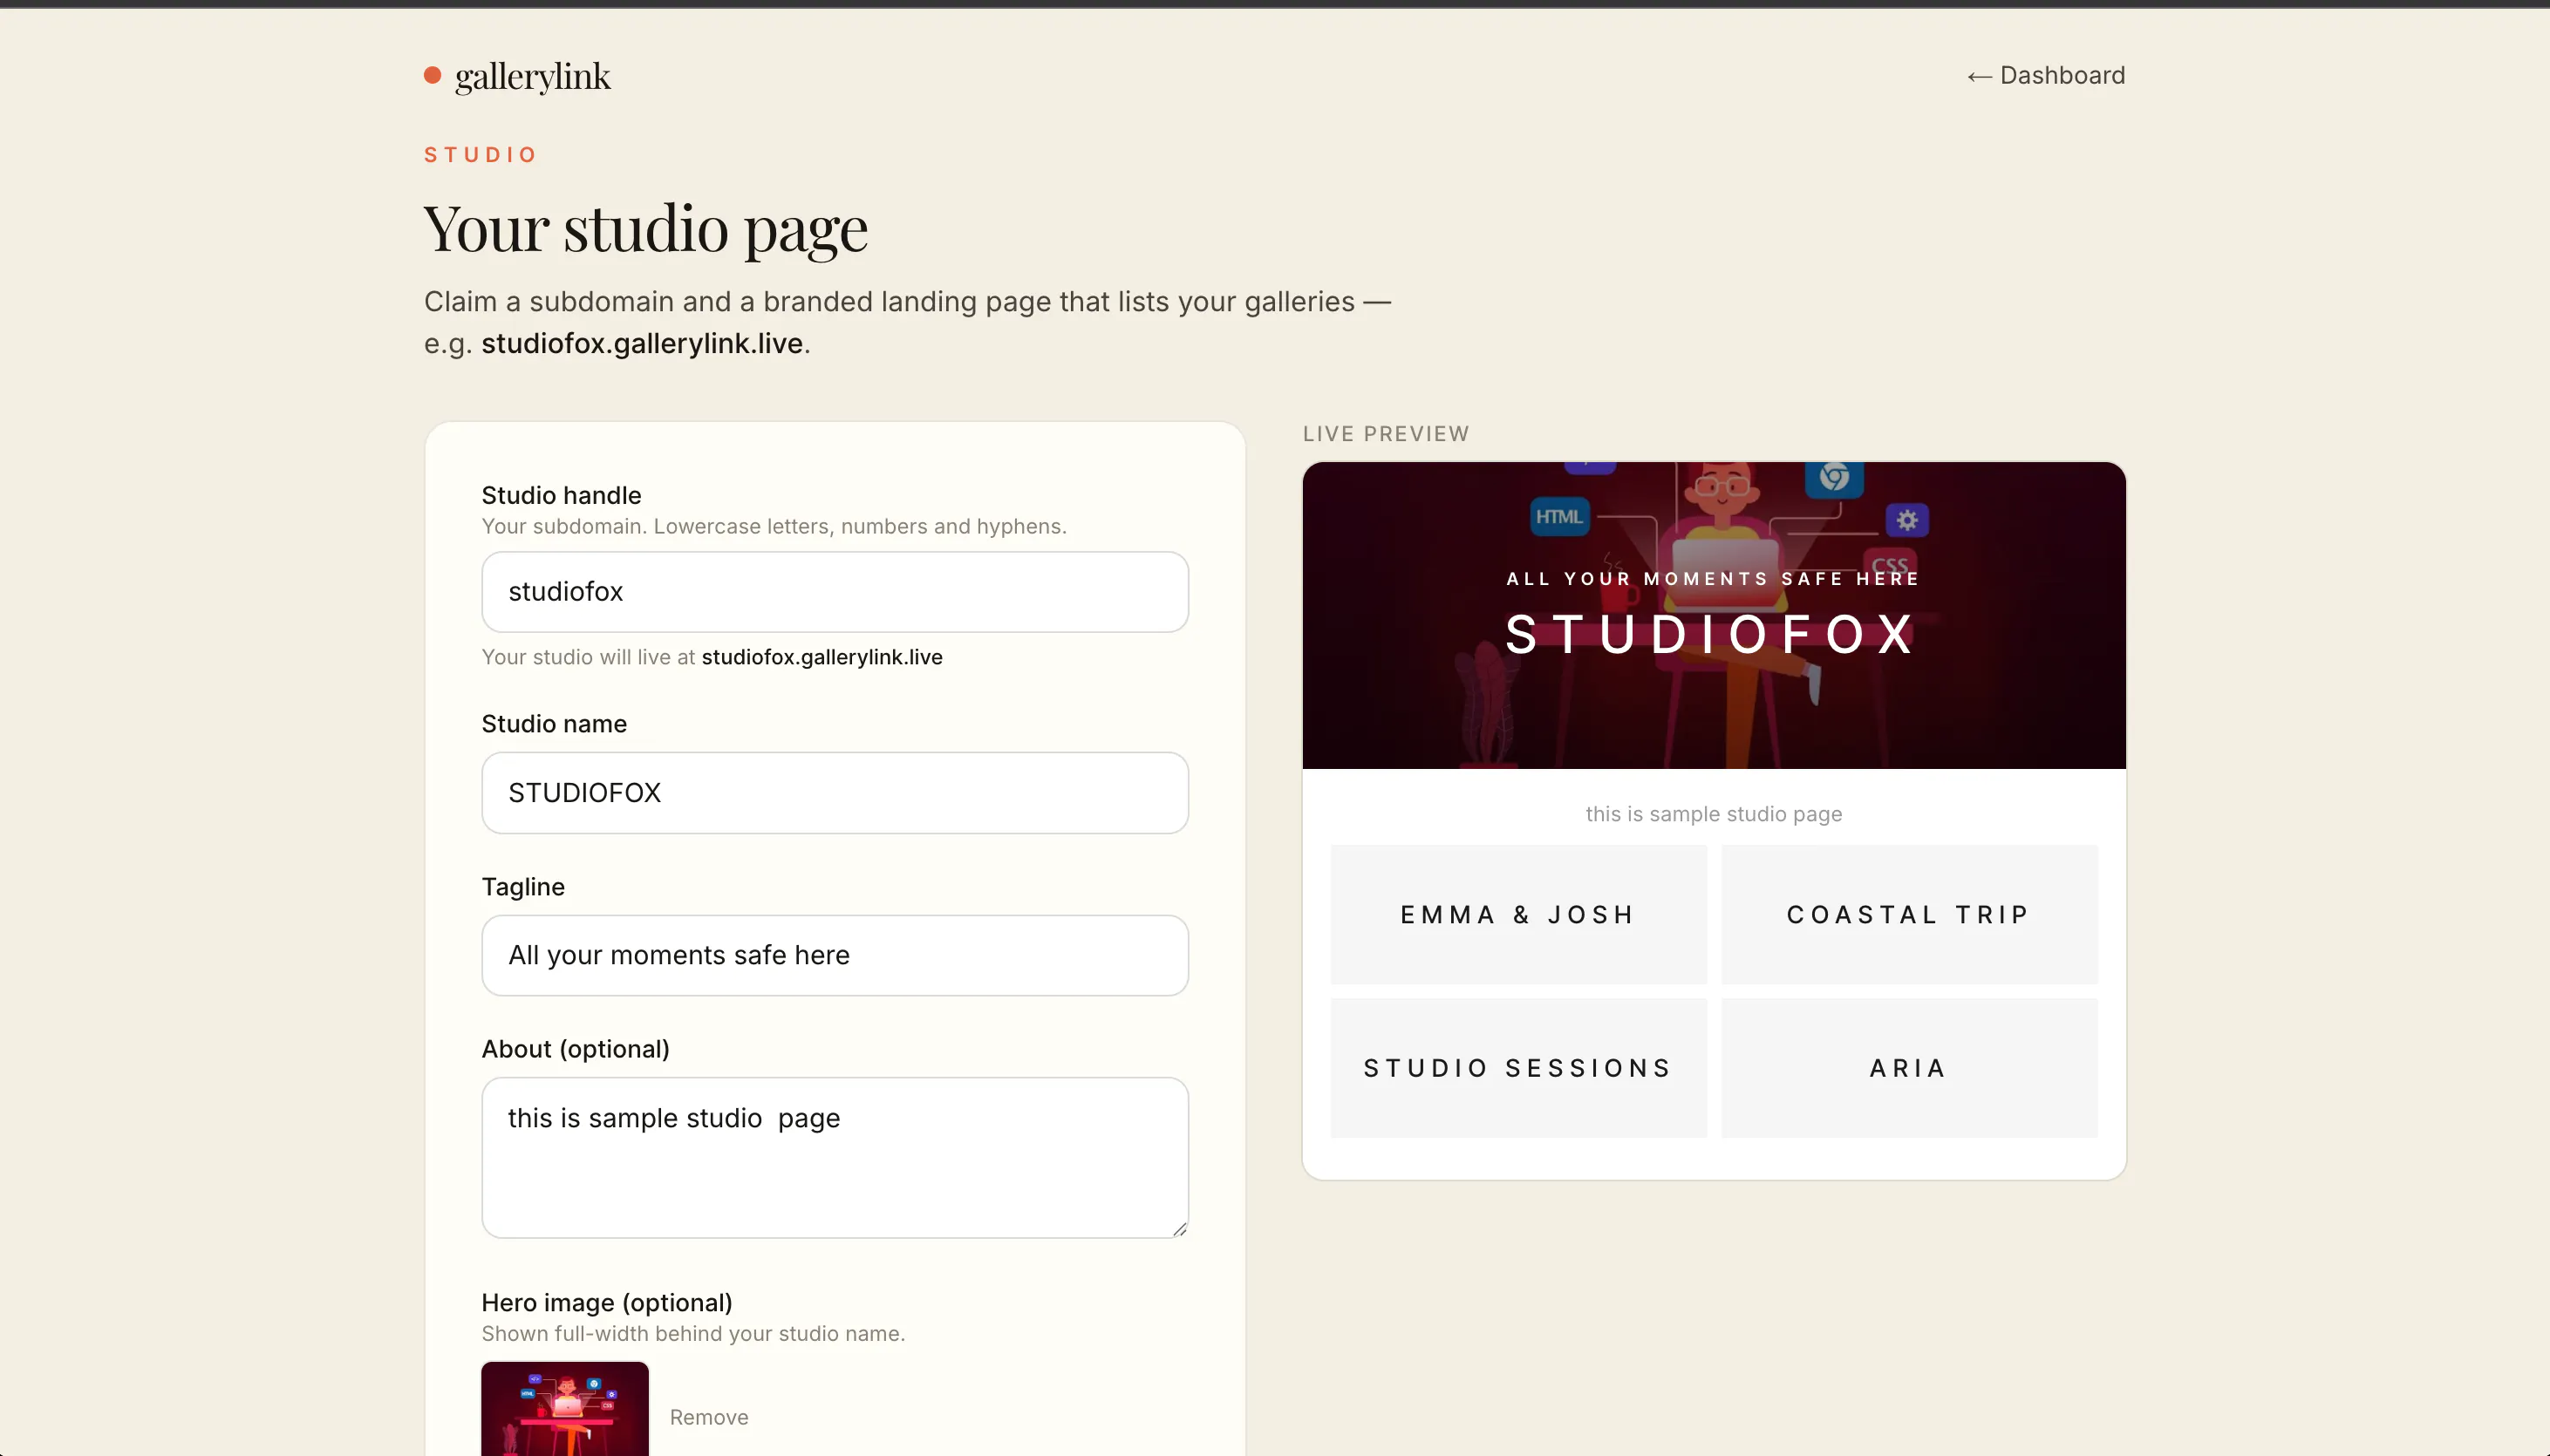Screen dimensions: 2550x1456
Task: Click the gallerylink logo
Action: point(517,76)
